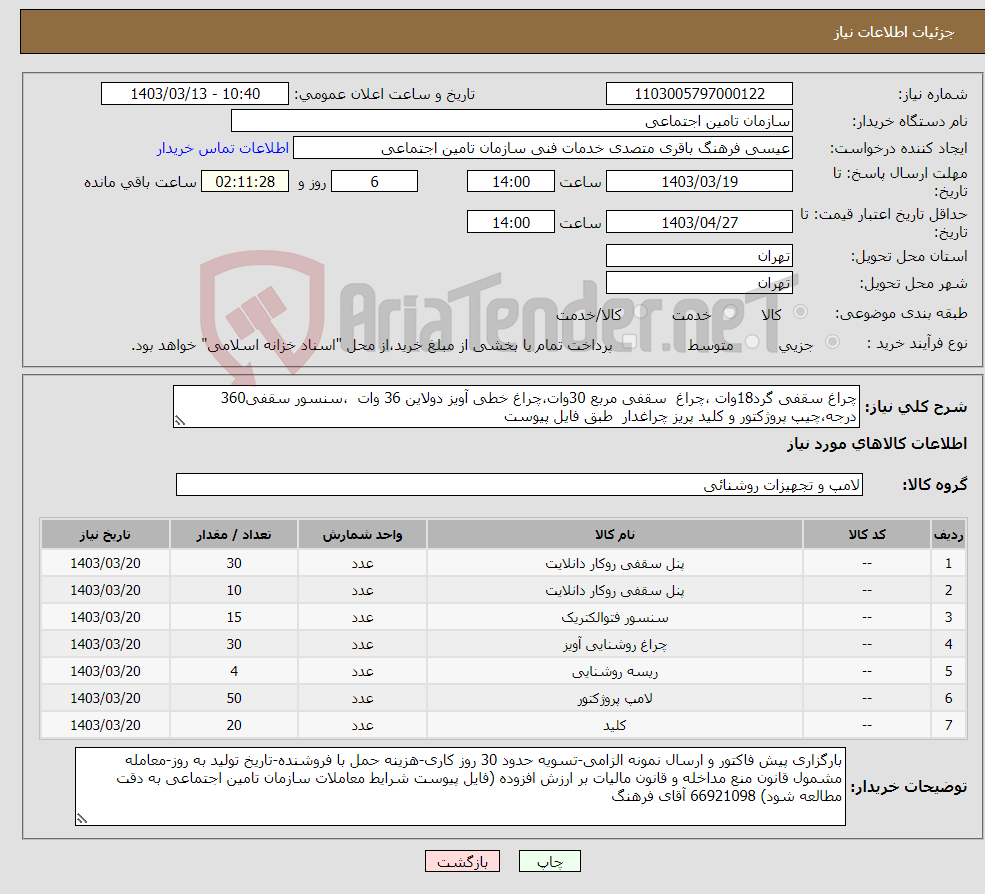Click the تعداد / مقدار column header
The image size is (985, 894).
[x=234, y=535]
